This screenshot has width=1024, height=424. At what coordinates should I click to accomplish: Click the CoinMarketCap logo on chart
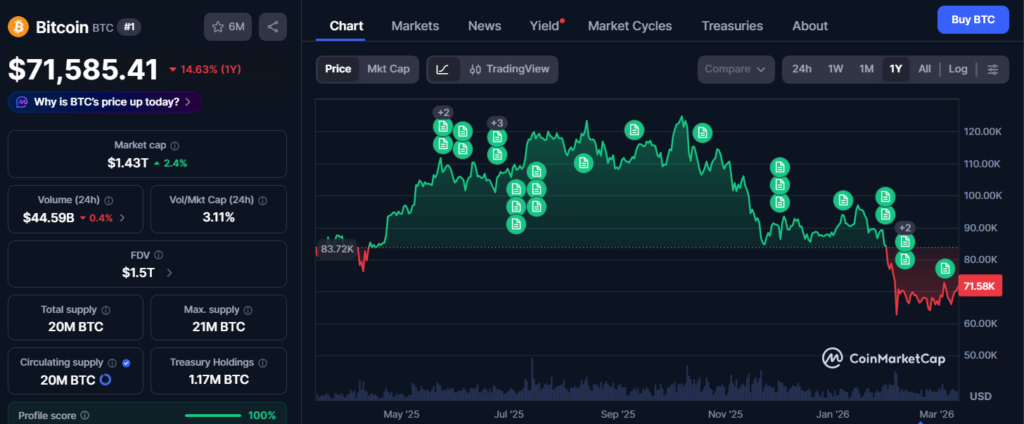click(x=883, y=357)
